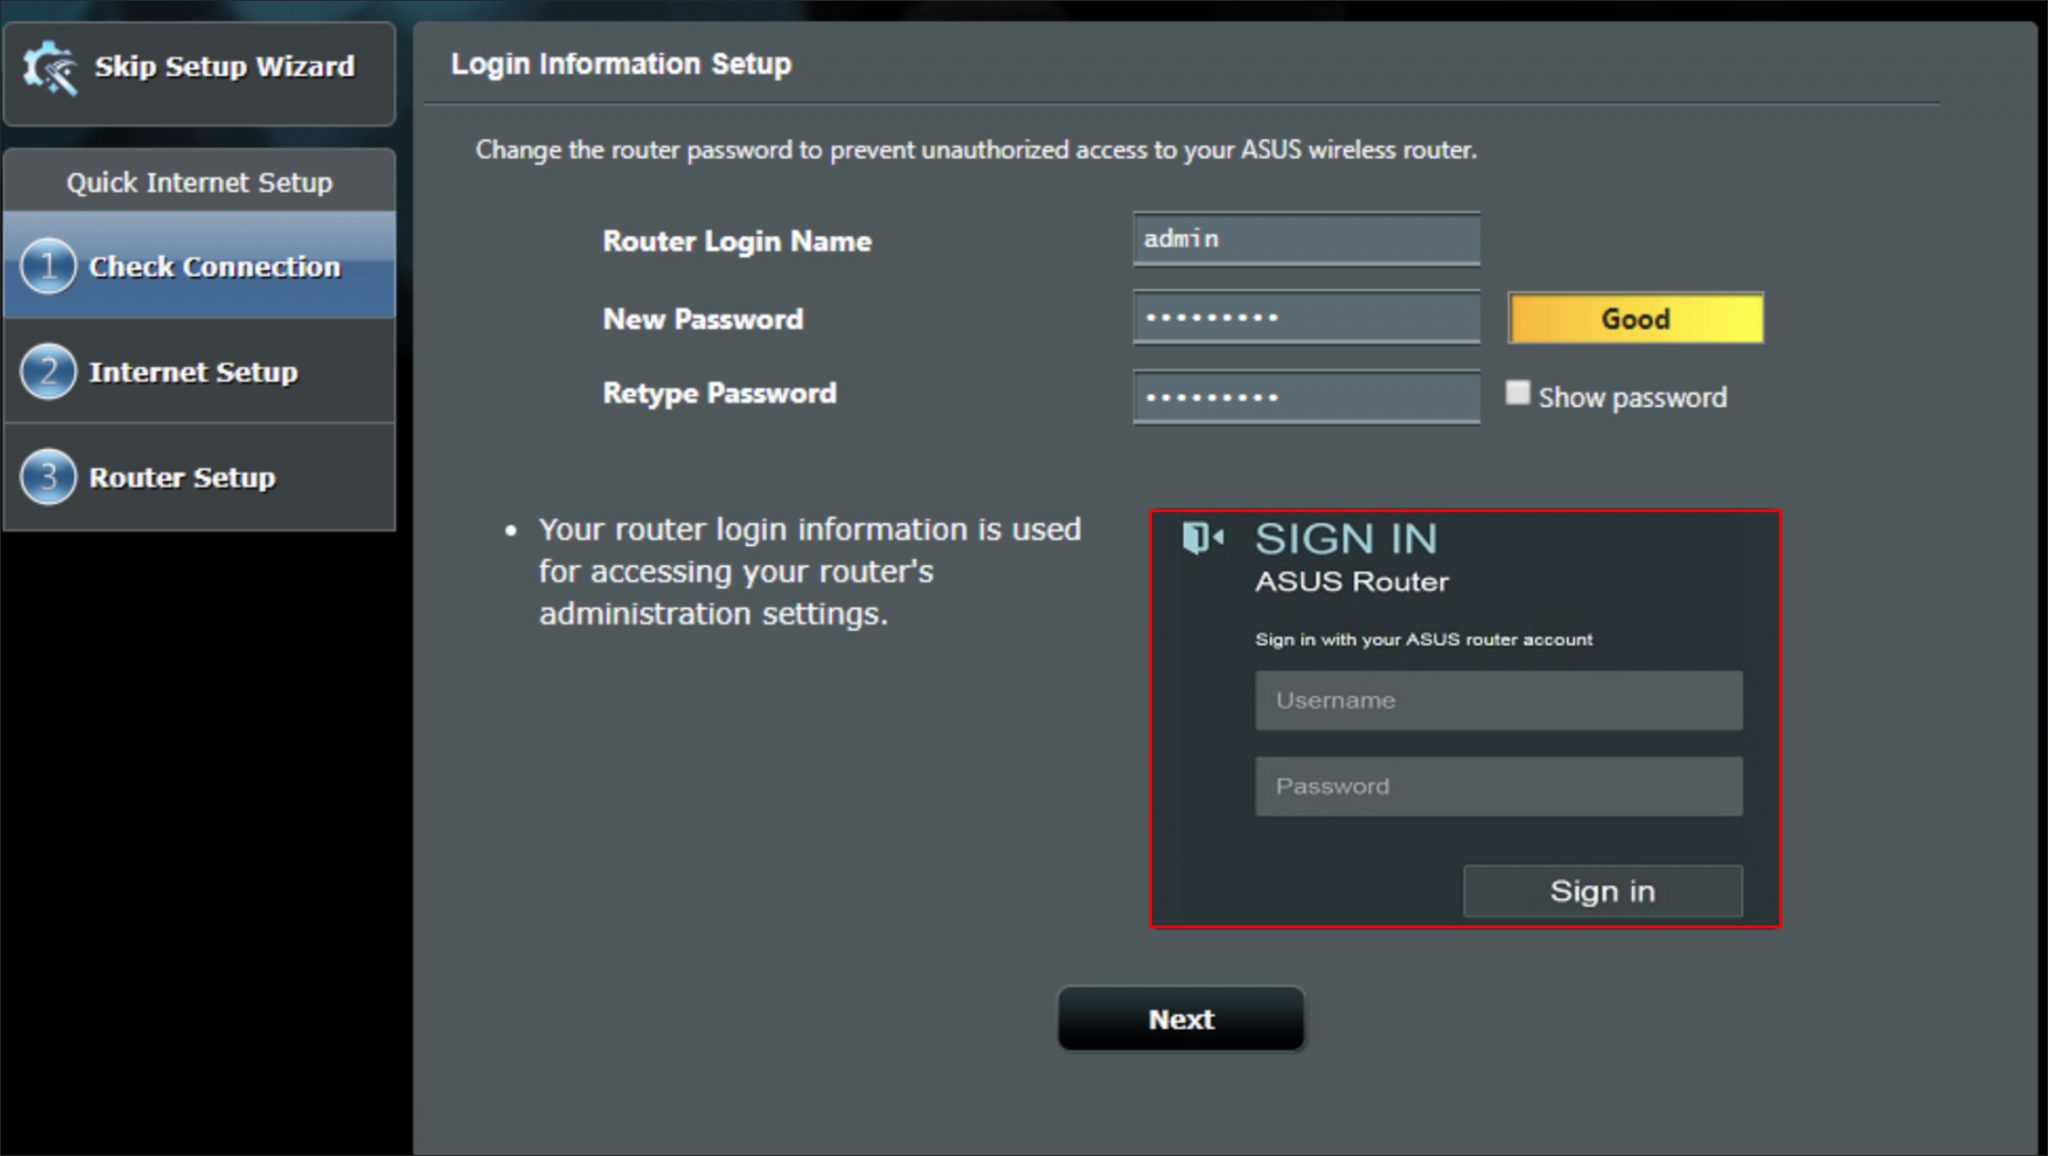
Task: Click the numbered circle for Check Connection
Action: coord(47,266)
